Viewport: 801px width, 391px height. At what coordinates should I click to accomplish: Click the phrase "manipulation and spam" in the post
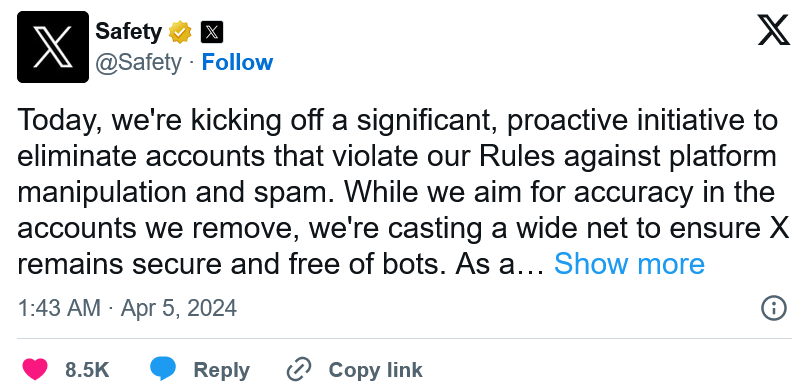pyautogui.click(x=177, y=193)
